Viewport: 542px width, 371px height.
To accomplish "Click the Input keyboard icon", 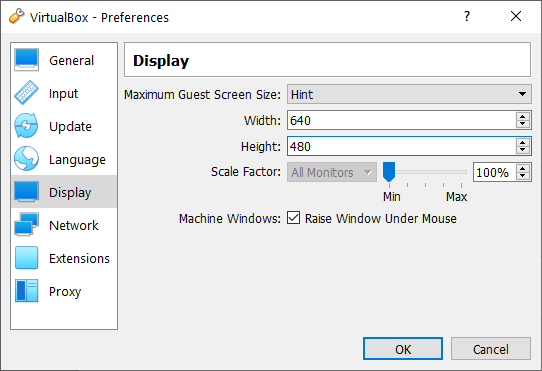I will click(x=26, y=93).
